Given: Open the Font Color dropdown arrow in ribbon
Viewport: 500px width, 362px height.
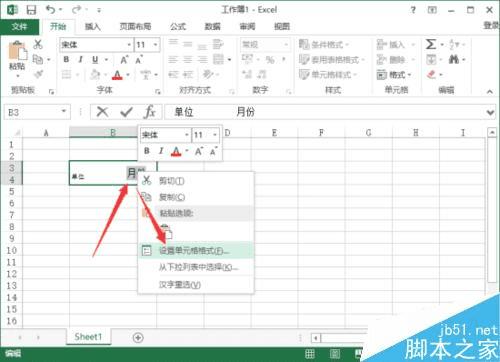Looking at the screenshot, I should pyautogui.click(x=128, y=75).
